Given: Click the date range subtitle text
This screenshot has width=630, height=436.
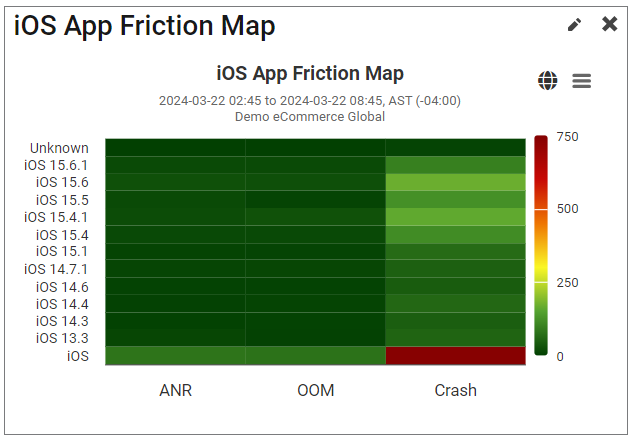Looking at the screenshot, I should point(310,101).
